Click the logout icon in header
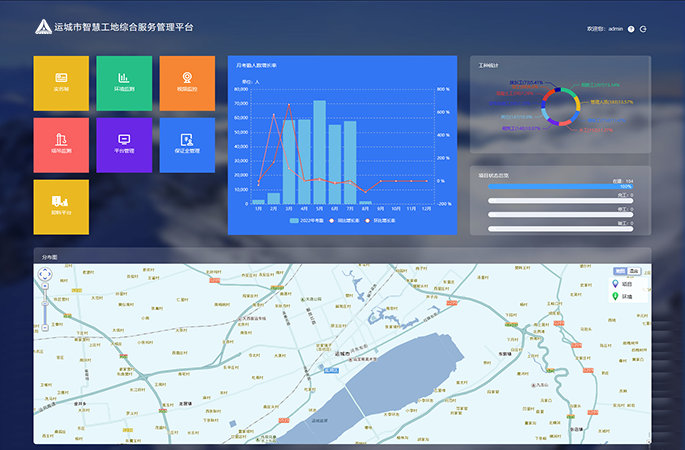The image size is (685, 450). tap(643, 29)
